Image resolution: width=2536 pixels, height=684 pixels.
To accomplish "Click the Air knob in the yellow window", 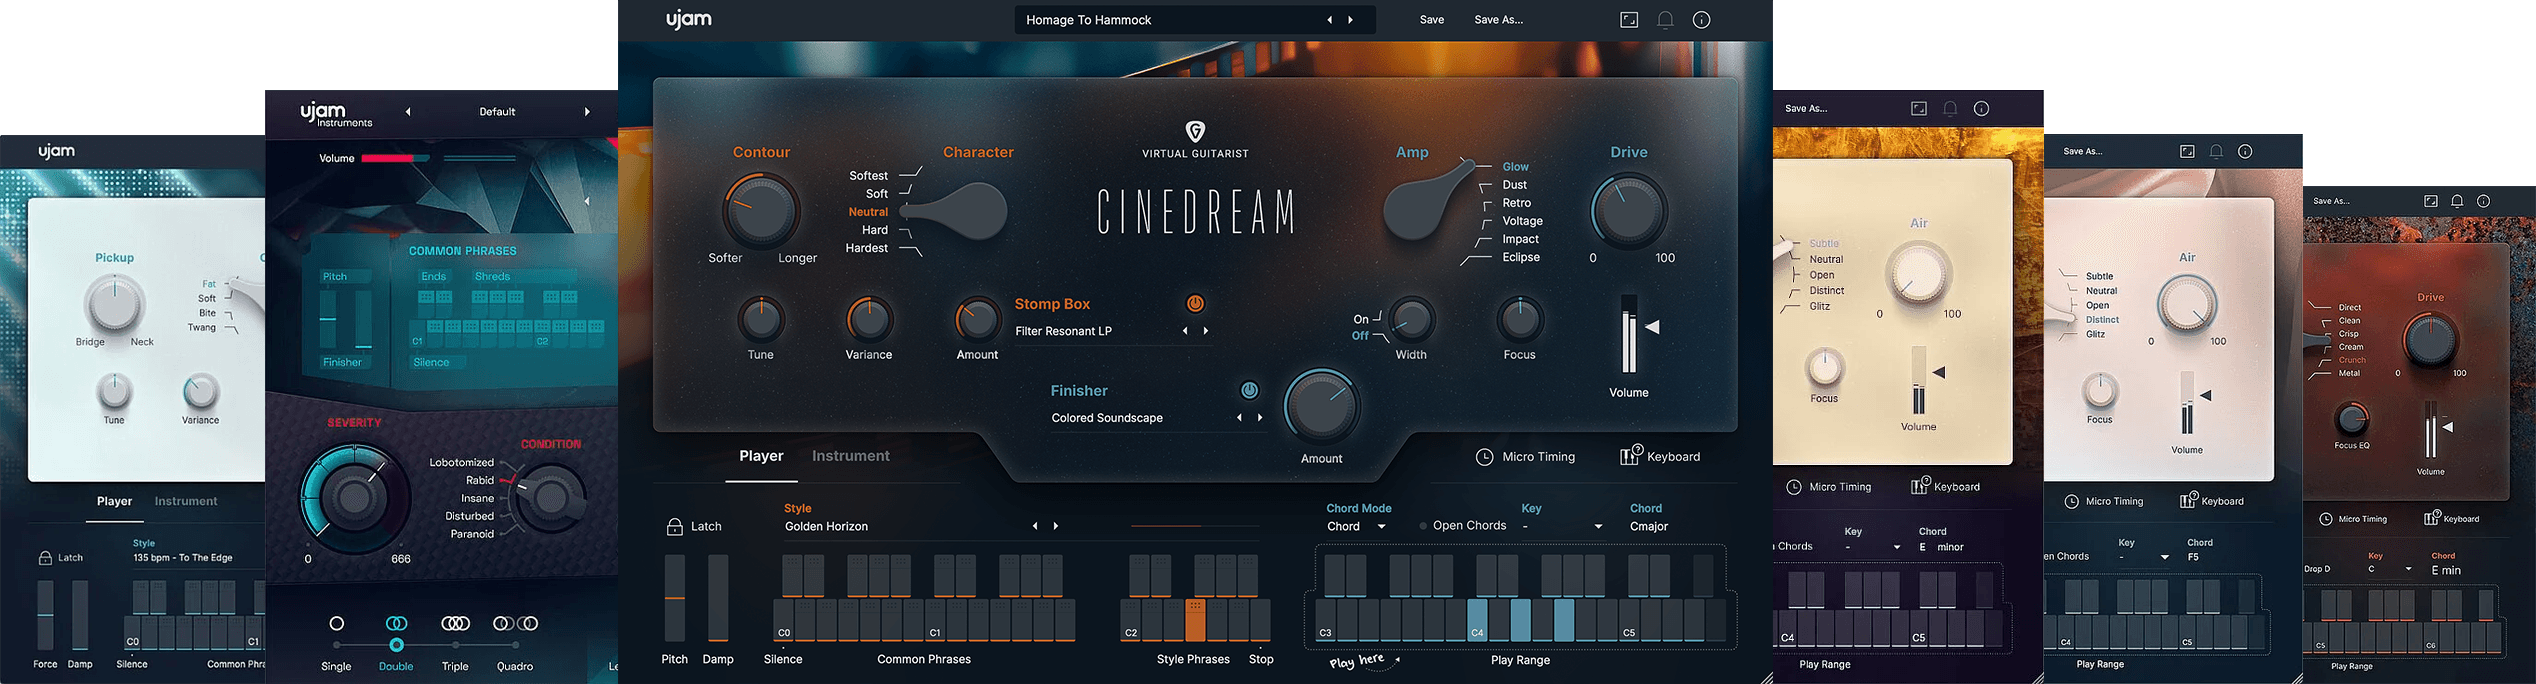I will point(1918,274).
